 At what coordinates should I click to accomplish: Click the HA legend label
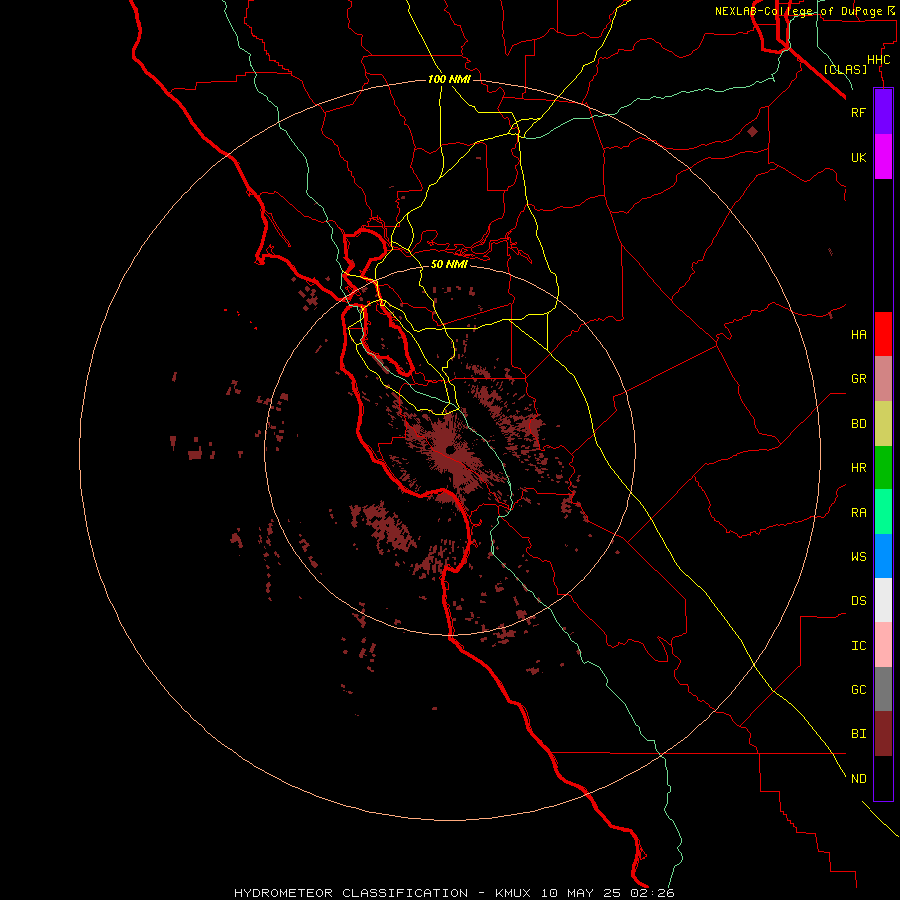[x=858, y=335]
